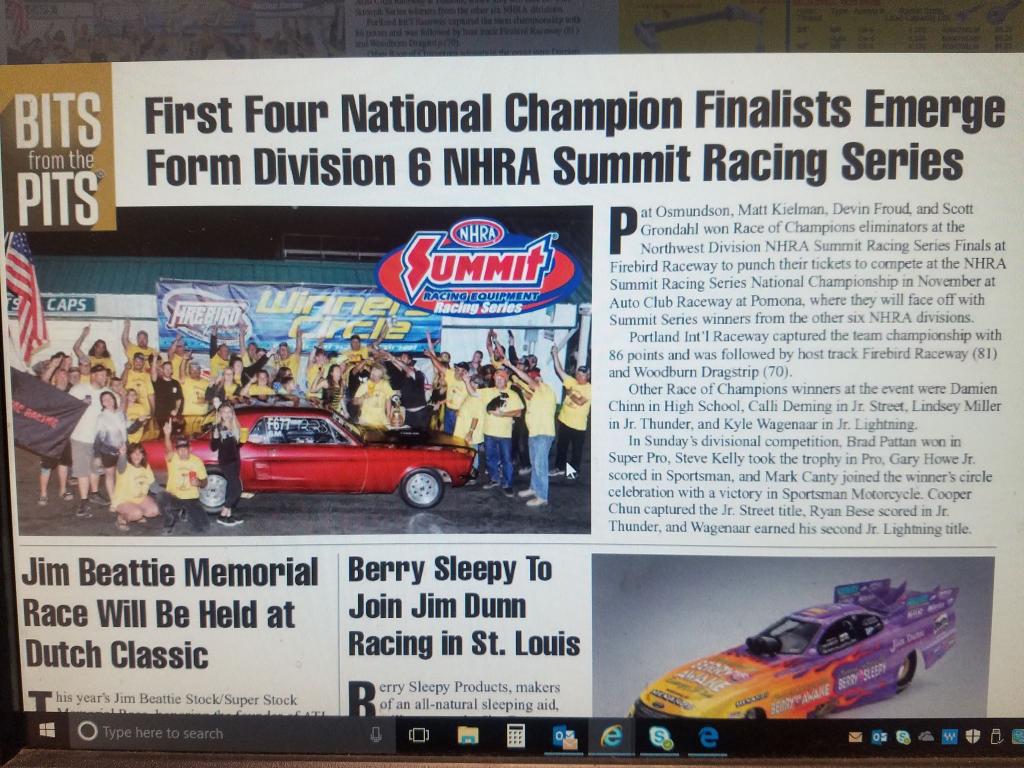Click the Cortana circle icon in search box
This screenshot has width=1024, height=768.
coord(87,731)
